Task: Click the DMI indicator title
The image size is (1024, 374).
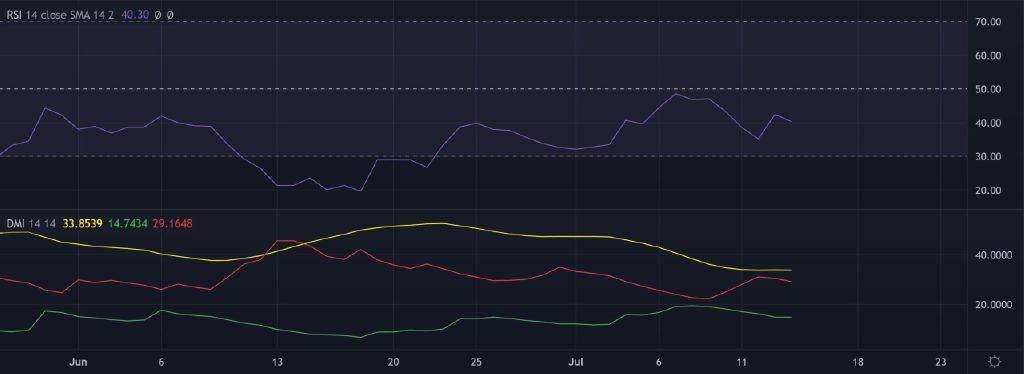Action: pyautogui.click(x=31, y=223)
